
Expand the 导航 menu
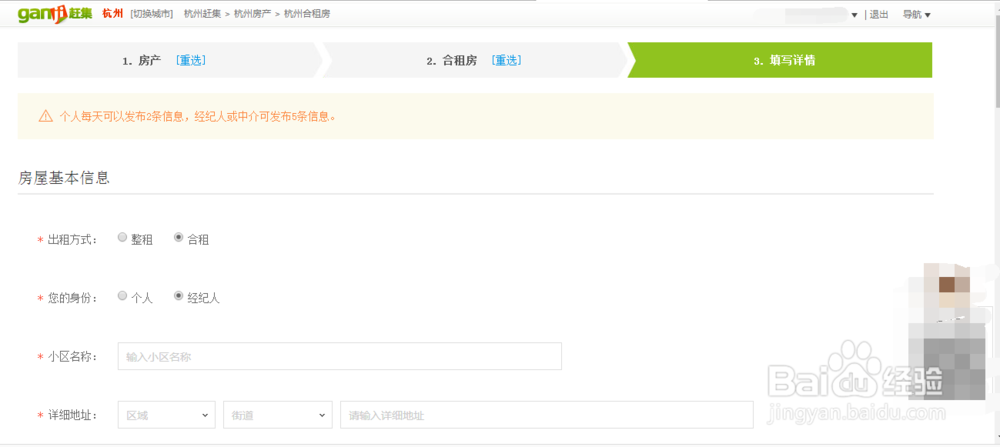coord(916,15)
